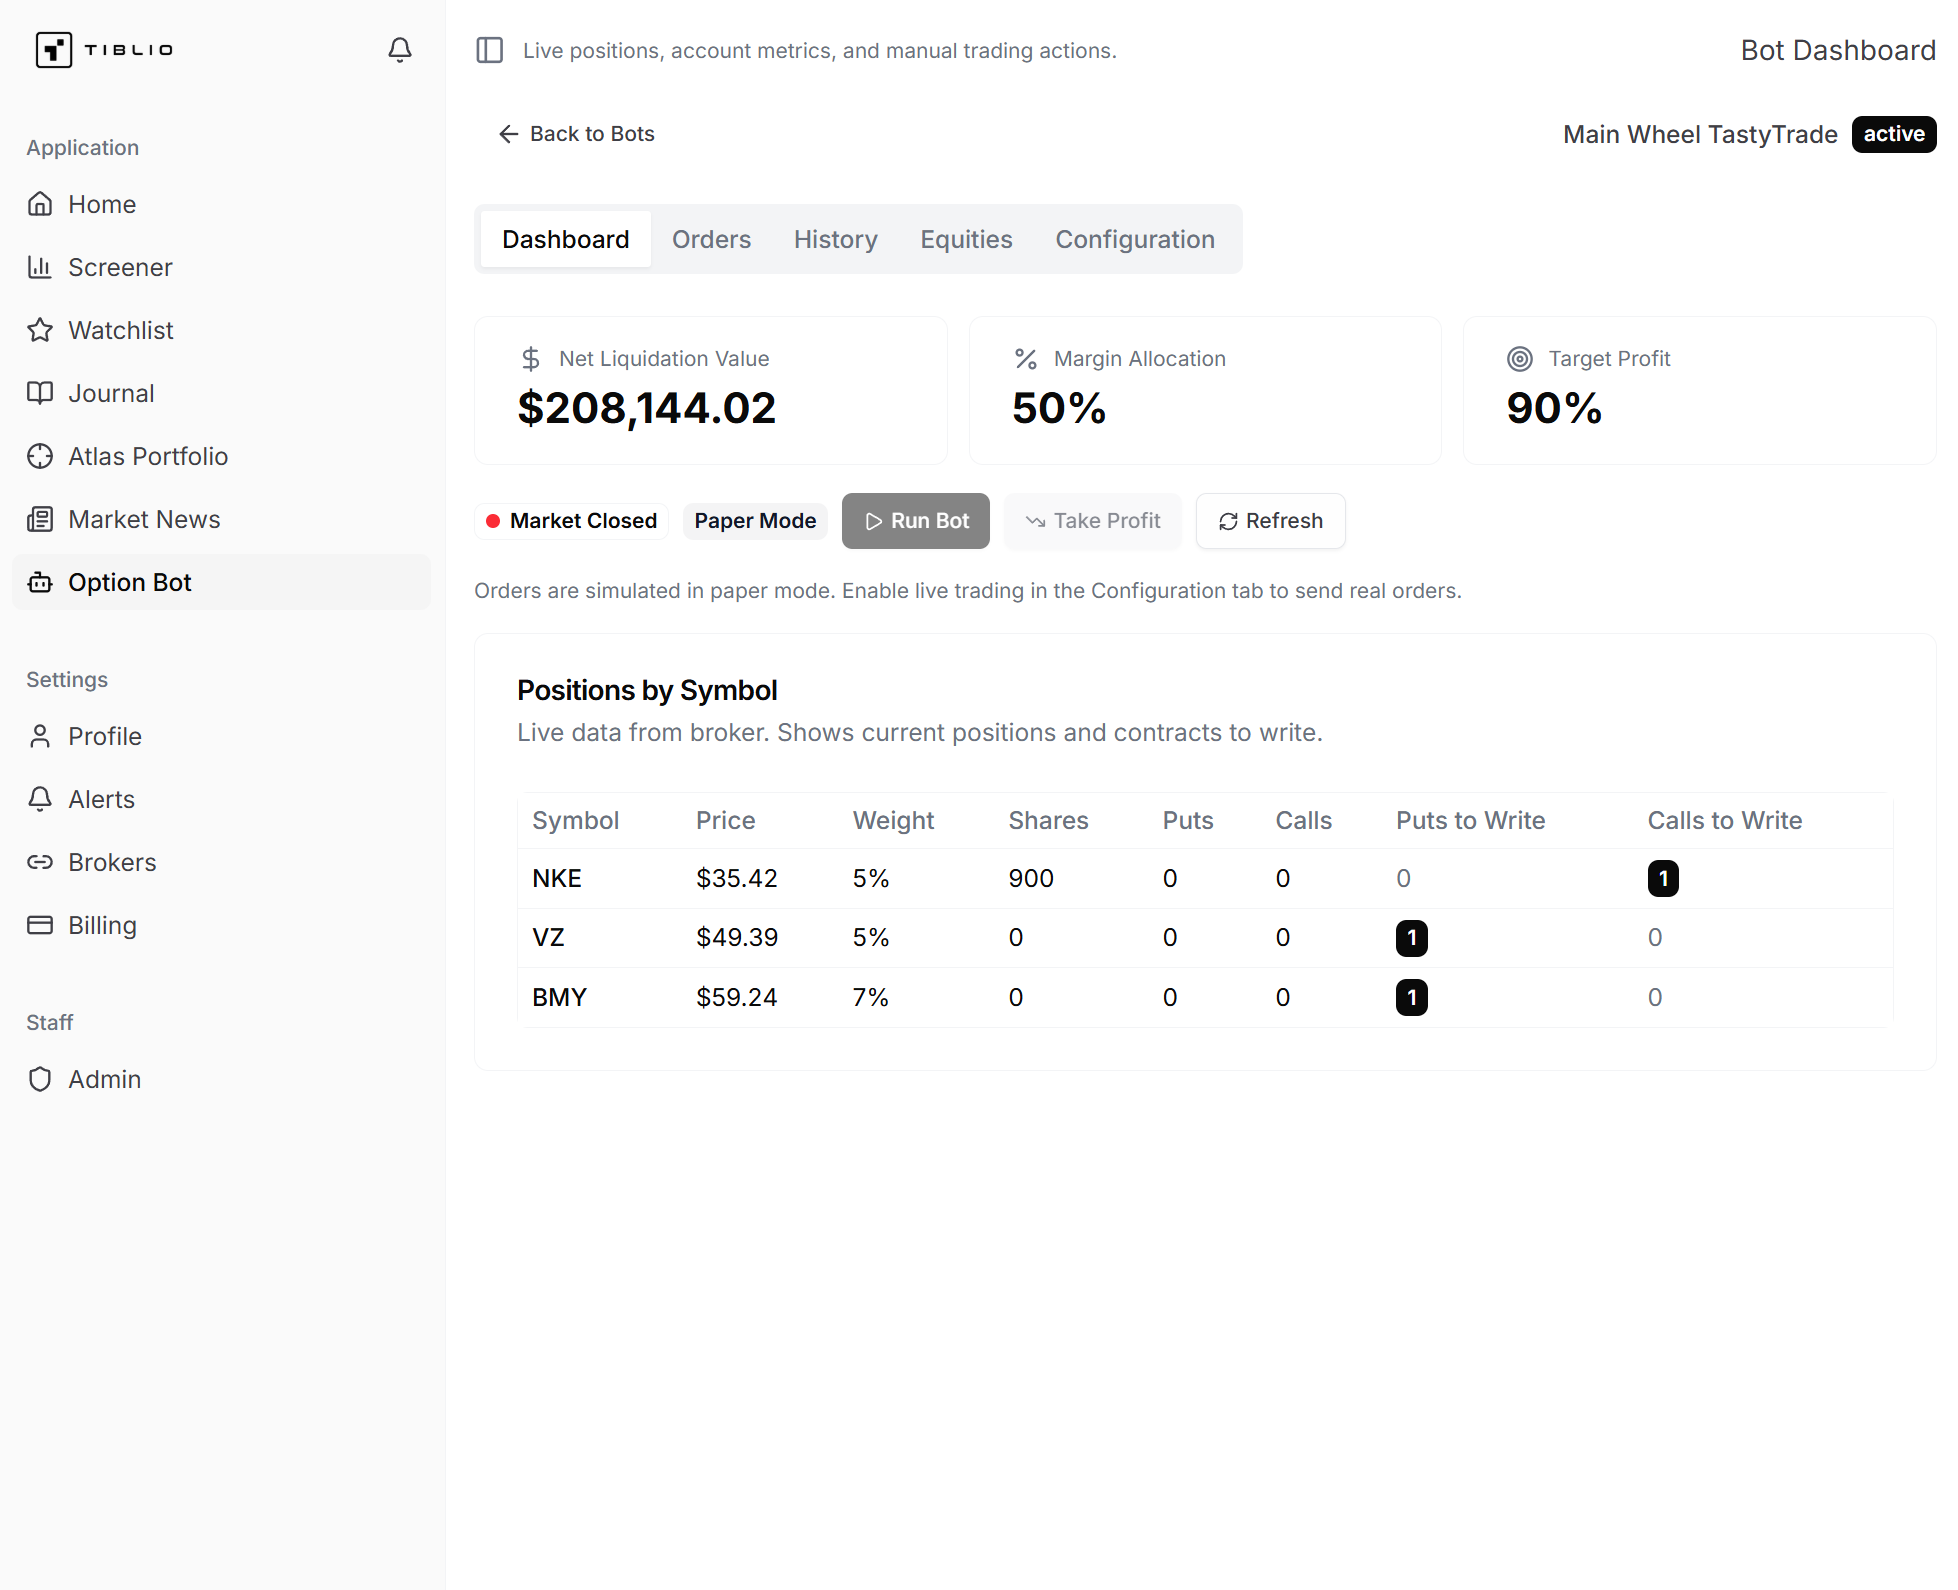The width and height of the screenshot is (1958, 1590).
Task: Click the Refresh button
Action: pyautogui.click(x=1270, y=521)
